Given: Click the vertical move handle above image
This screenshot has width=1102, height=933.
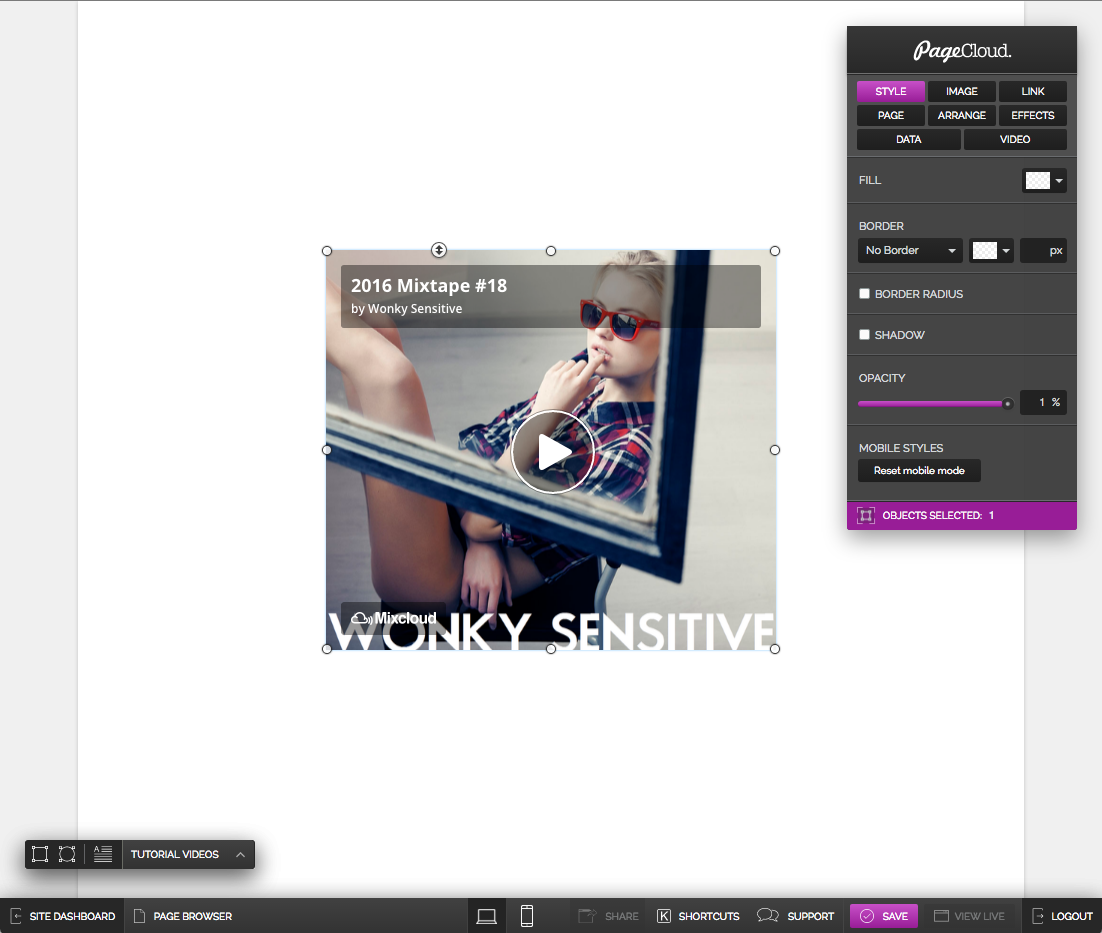Looking at the screenshot, I should tap(439, 249).
